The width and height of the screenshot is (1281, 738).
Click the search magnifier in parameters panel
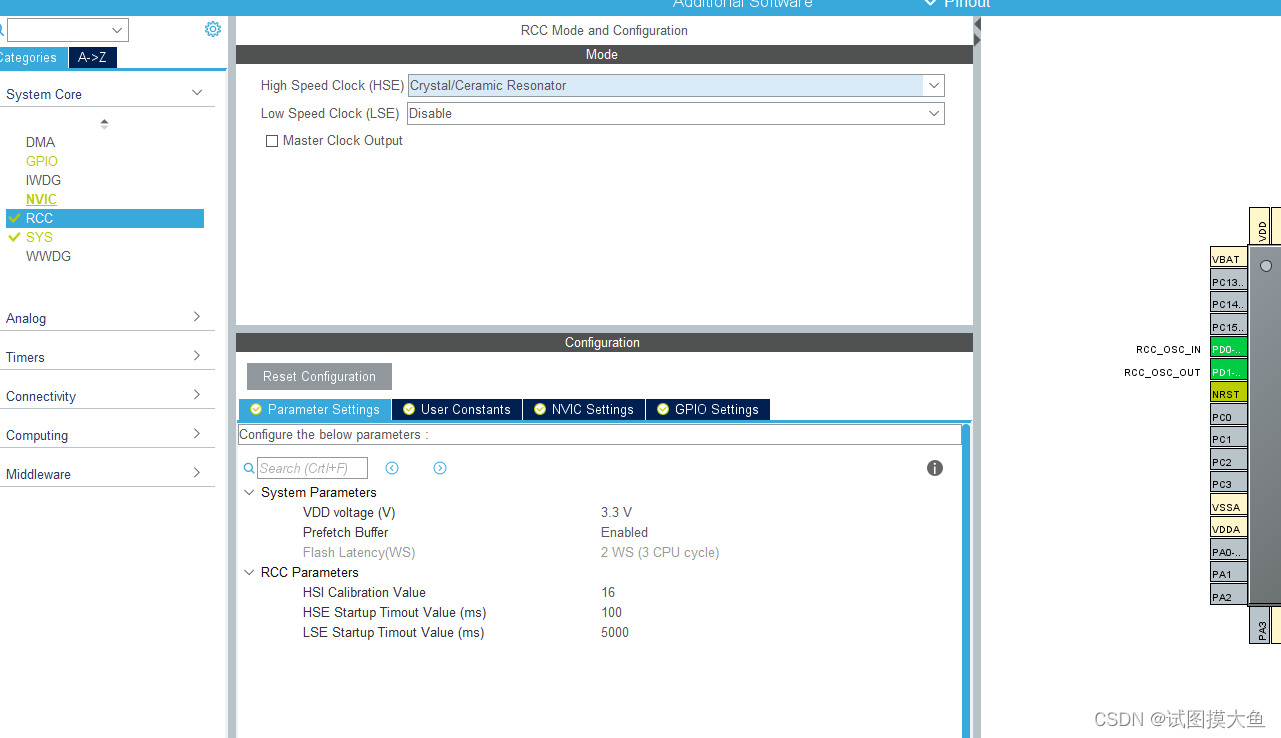click(247, 467)
